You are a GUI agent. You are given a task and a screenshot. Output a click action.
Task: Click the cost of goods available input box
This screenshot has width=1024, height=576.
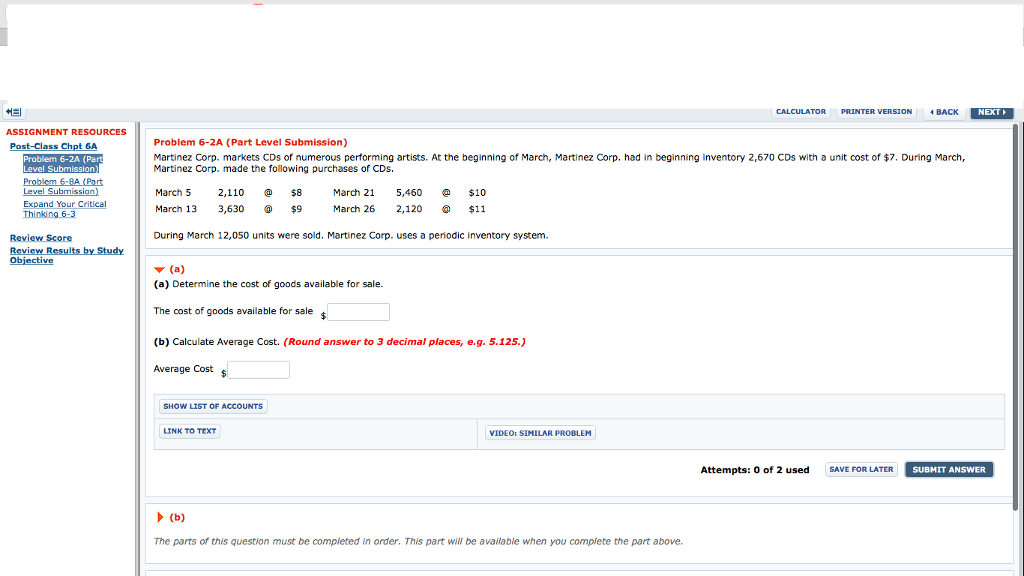point(357,311)
